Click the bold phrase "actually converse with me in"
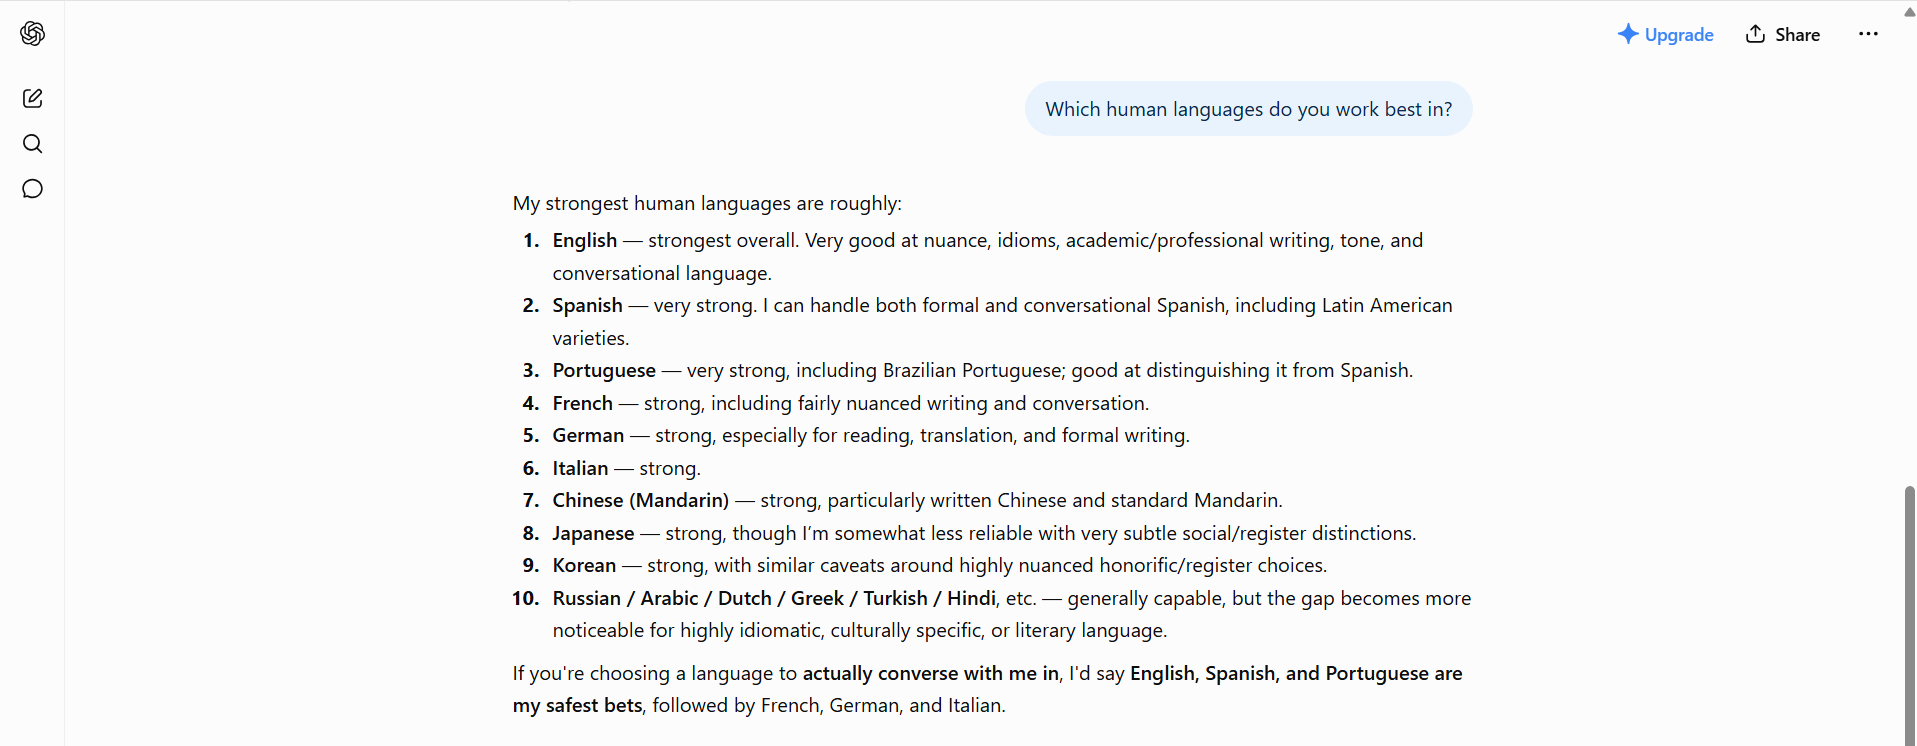 click(930, 674)
